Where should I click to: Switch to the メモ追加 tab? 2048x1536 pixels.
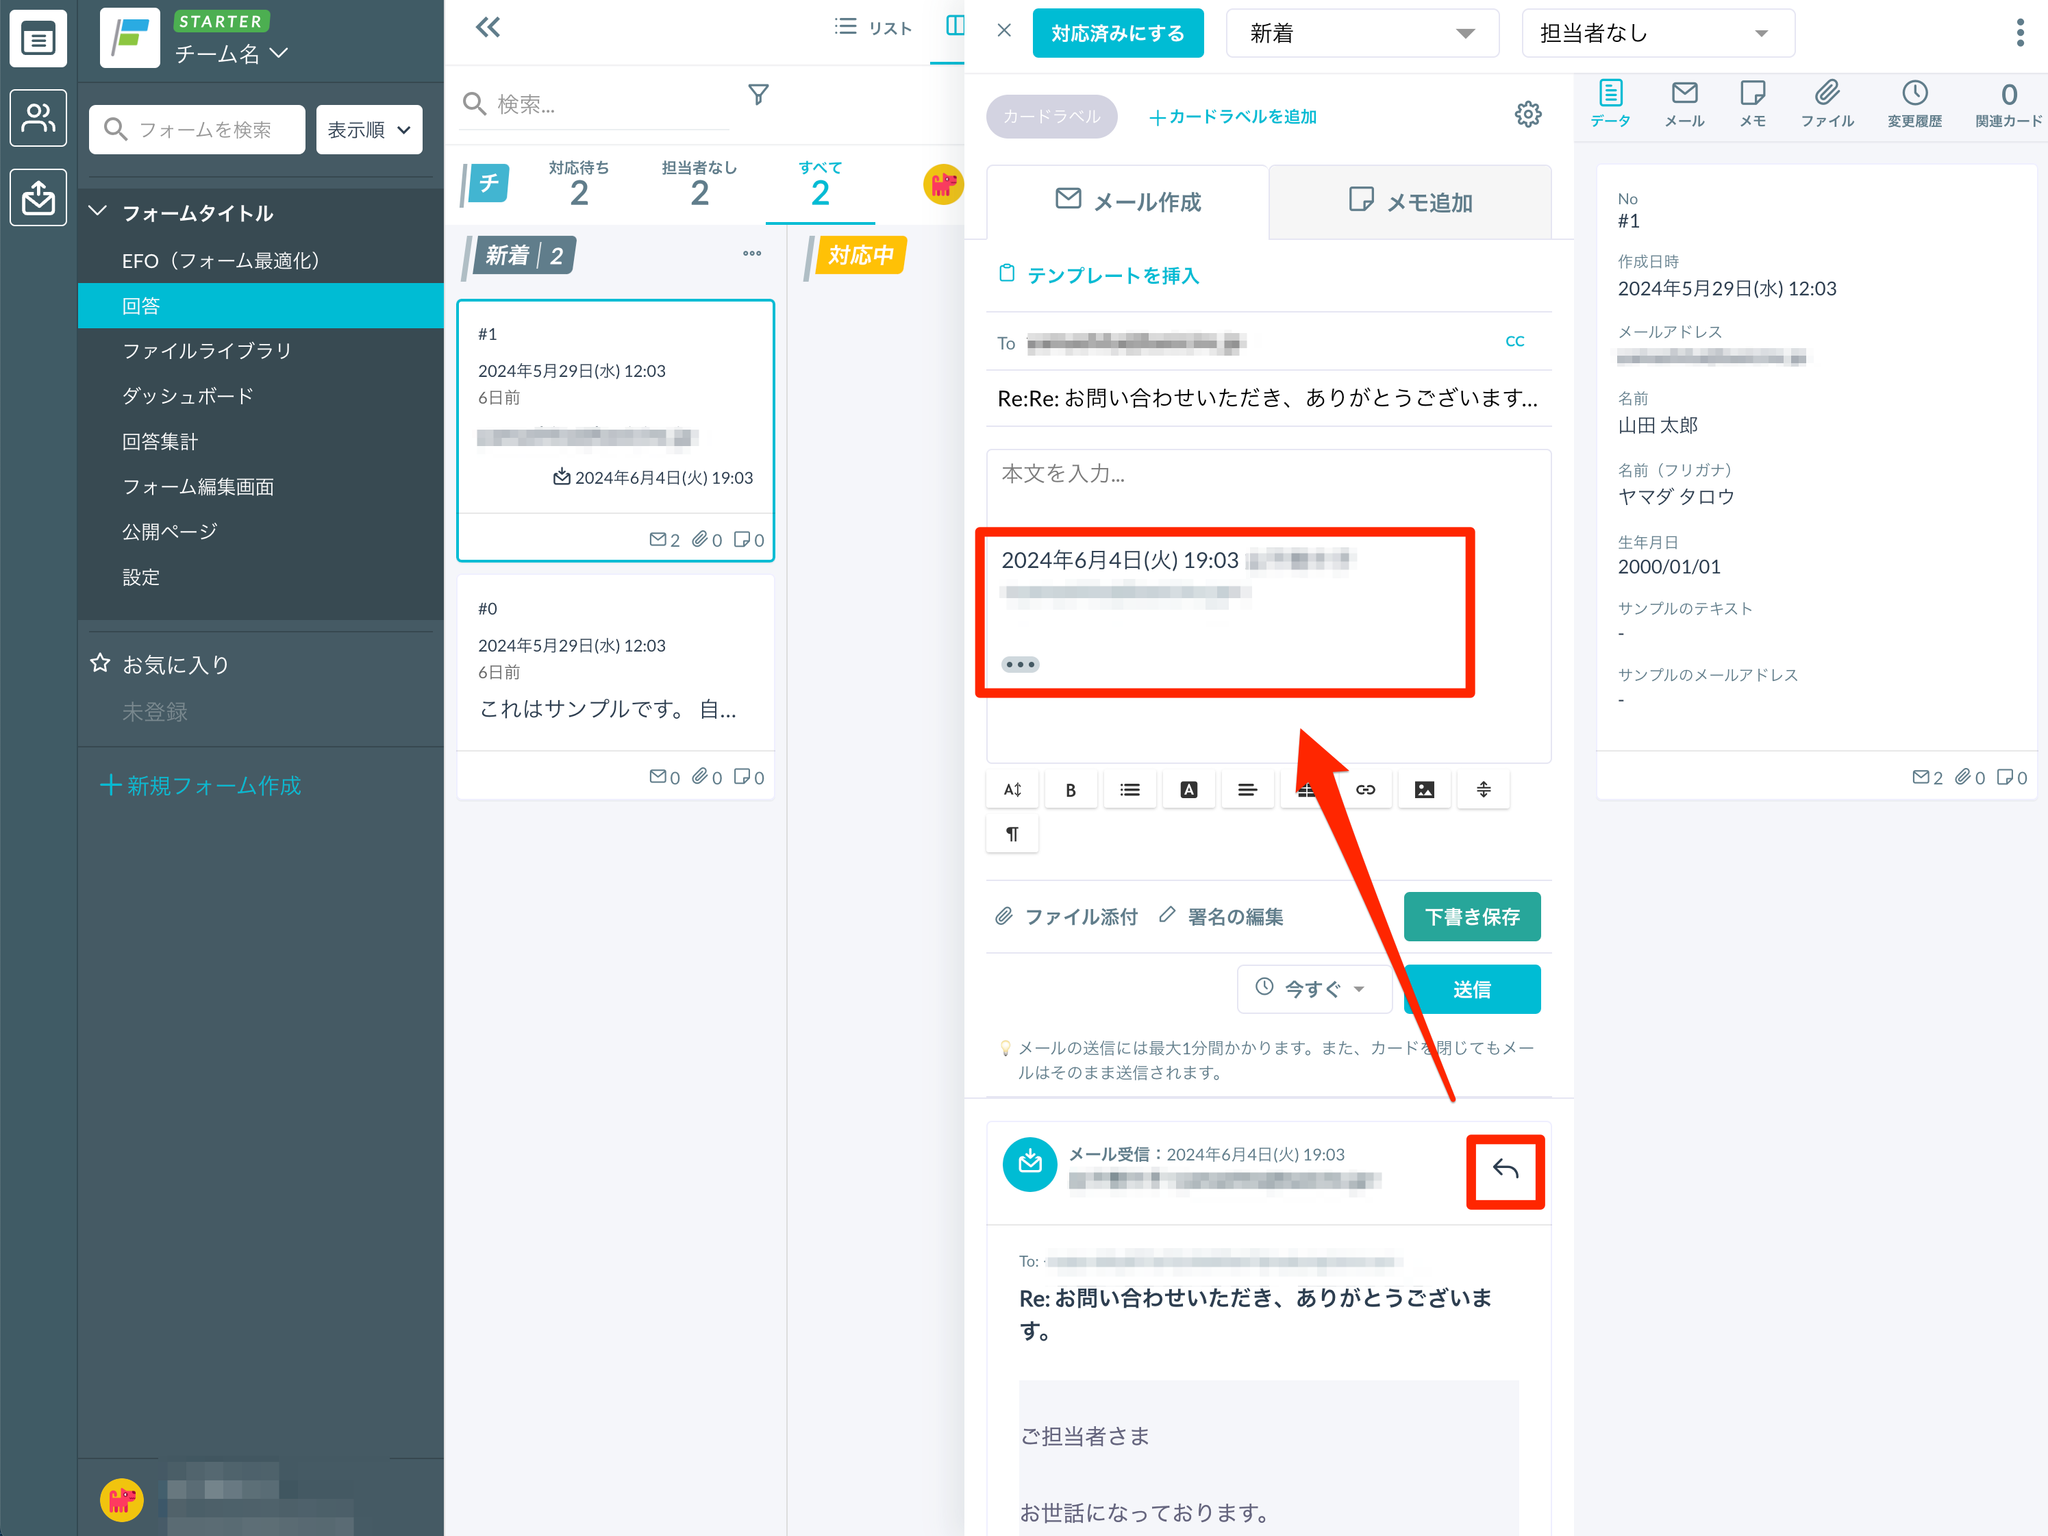[x=1410, y=202]
